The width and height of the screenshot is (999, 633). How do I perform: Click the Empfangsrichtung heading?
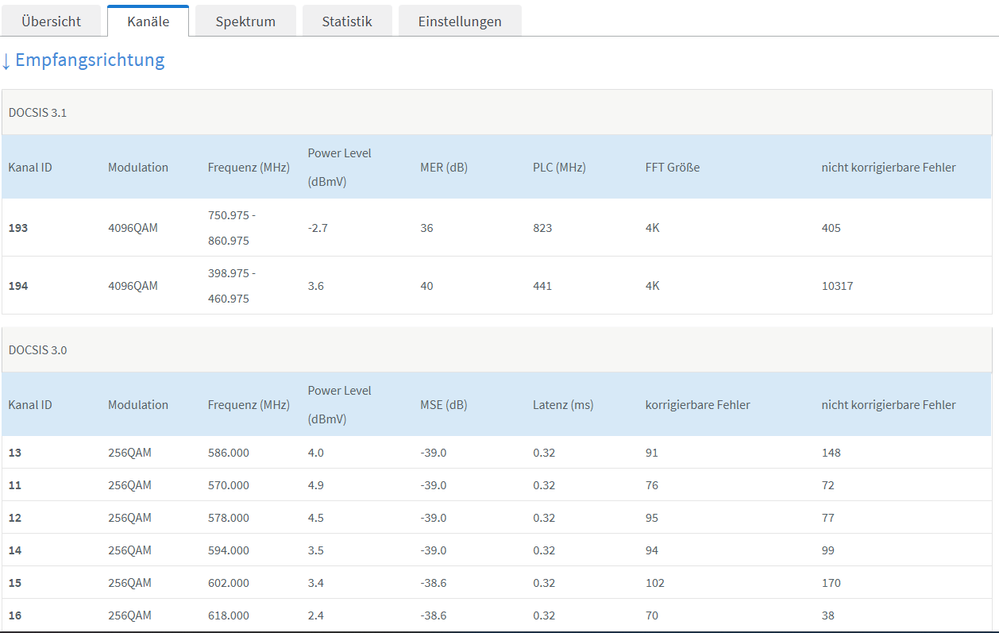(x=83, y=60)
